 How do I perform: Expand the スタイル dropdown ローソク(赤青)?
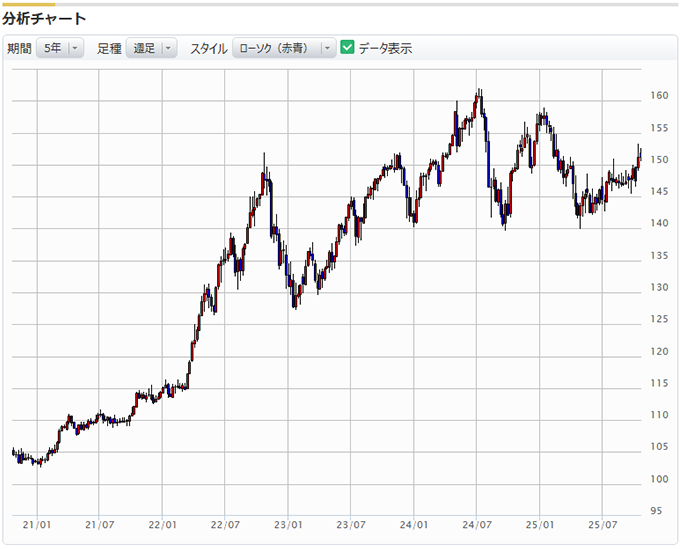click(x=283, y=48)
